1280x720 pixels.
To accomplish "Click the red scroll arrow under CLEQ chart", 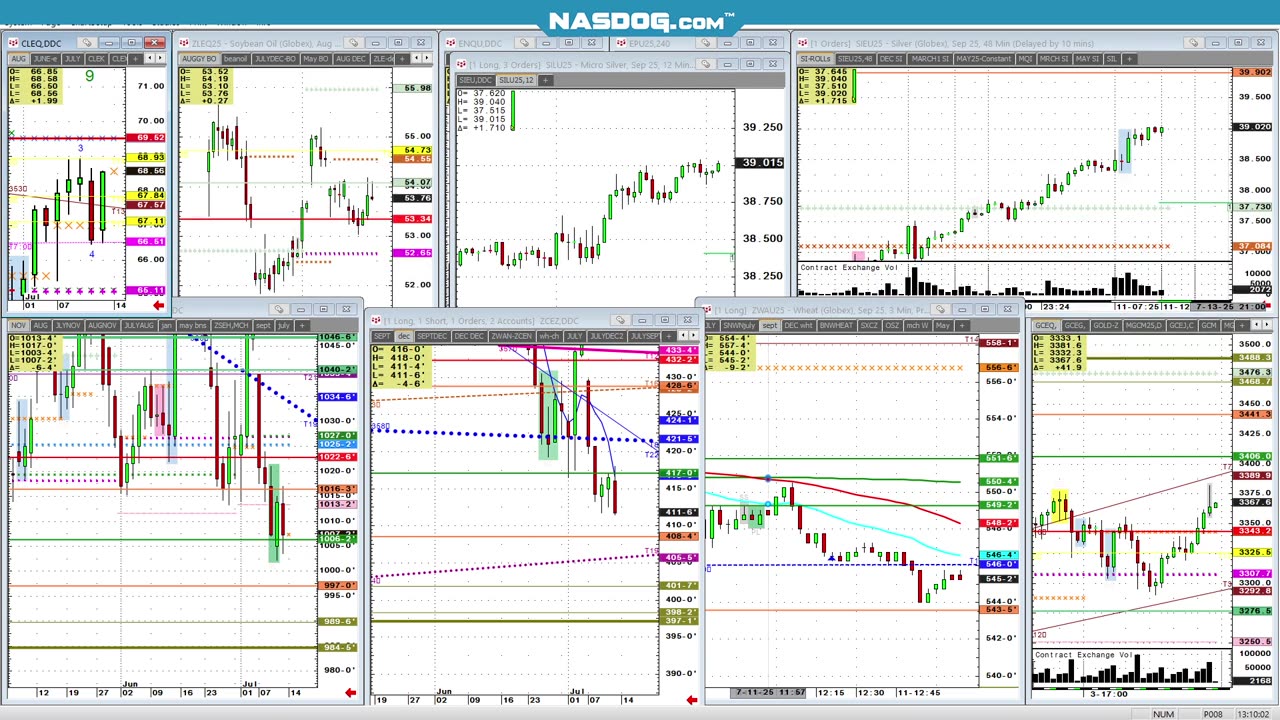I will [158, 305].
